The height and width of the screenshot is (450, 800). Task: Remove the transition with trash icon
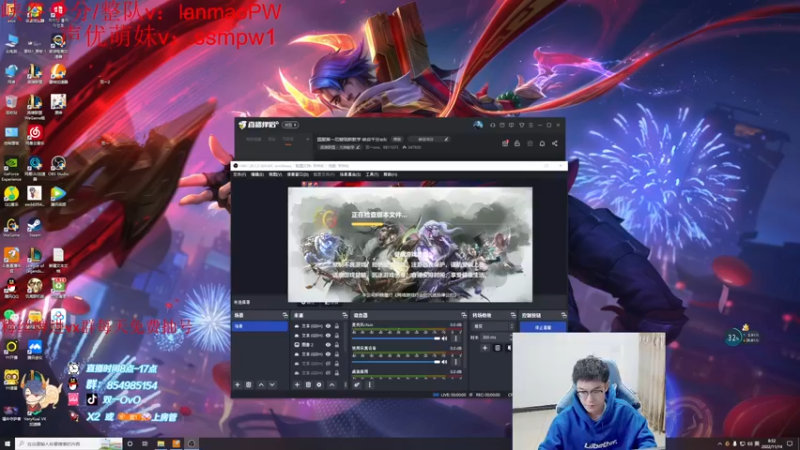pyautogui.click(x=498, y=348)
